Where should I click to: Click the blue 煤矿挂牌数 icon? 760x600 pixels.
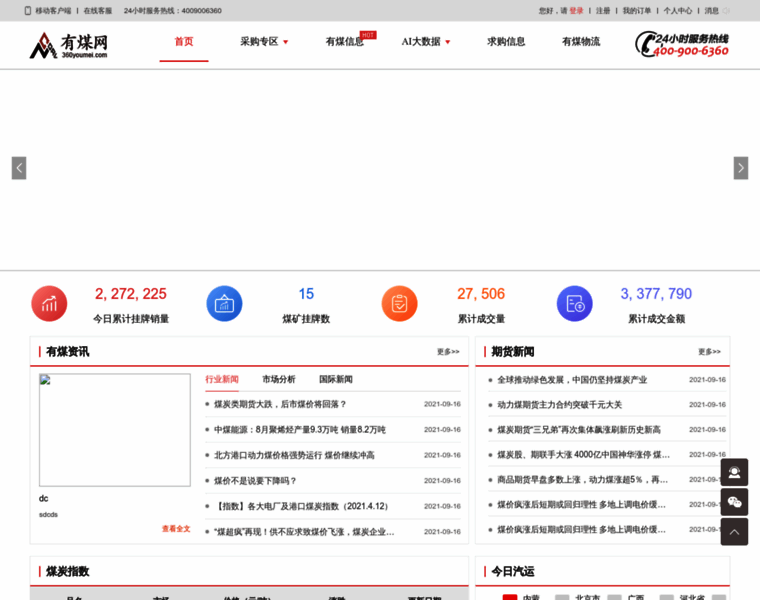(224, 304)
